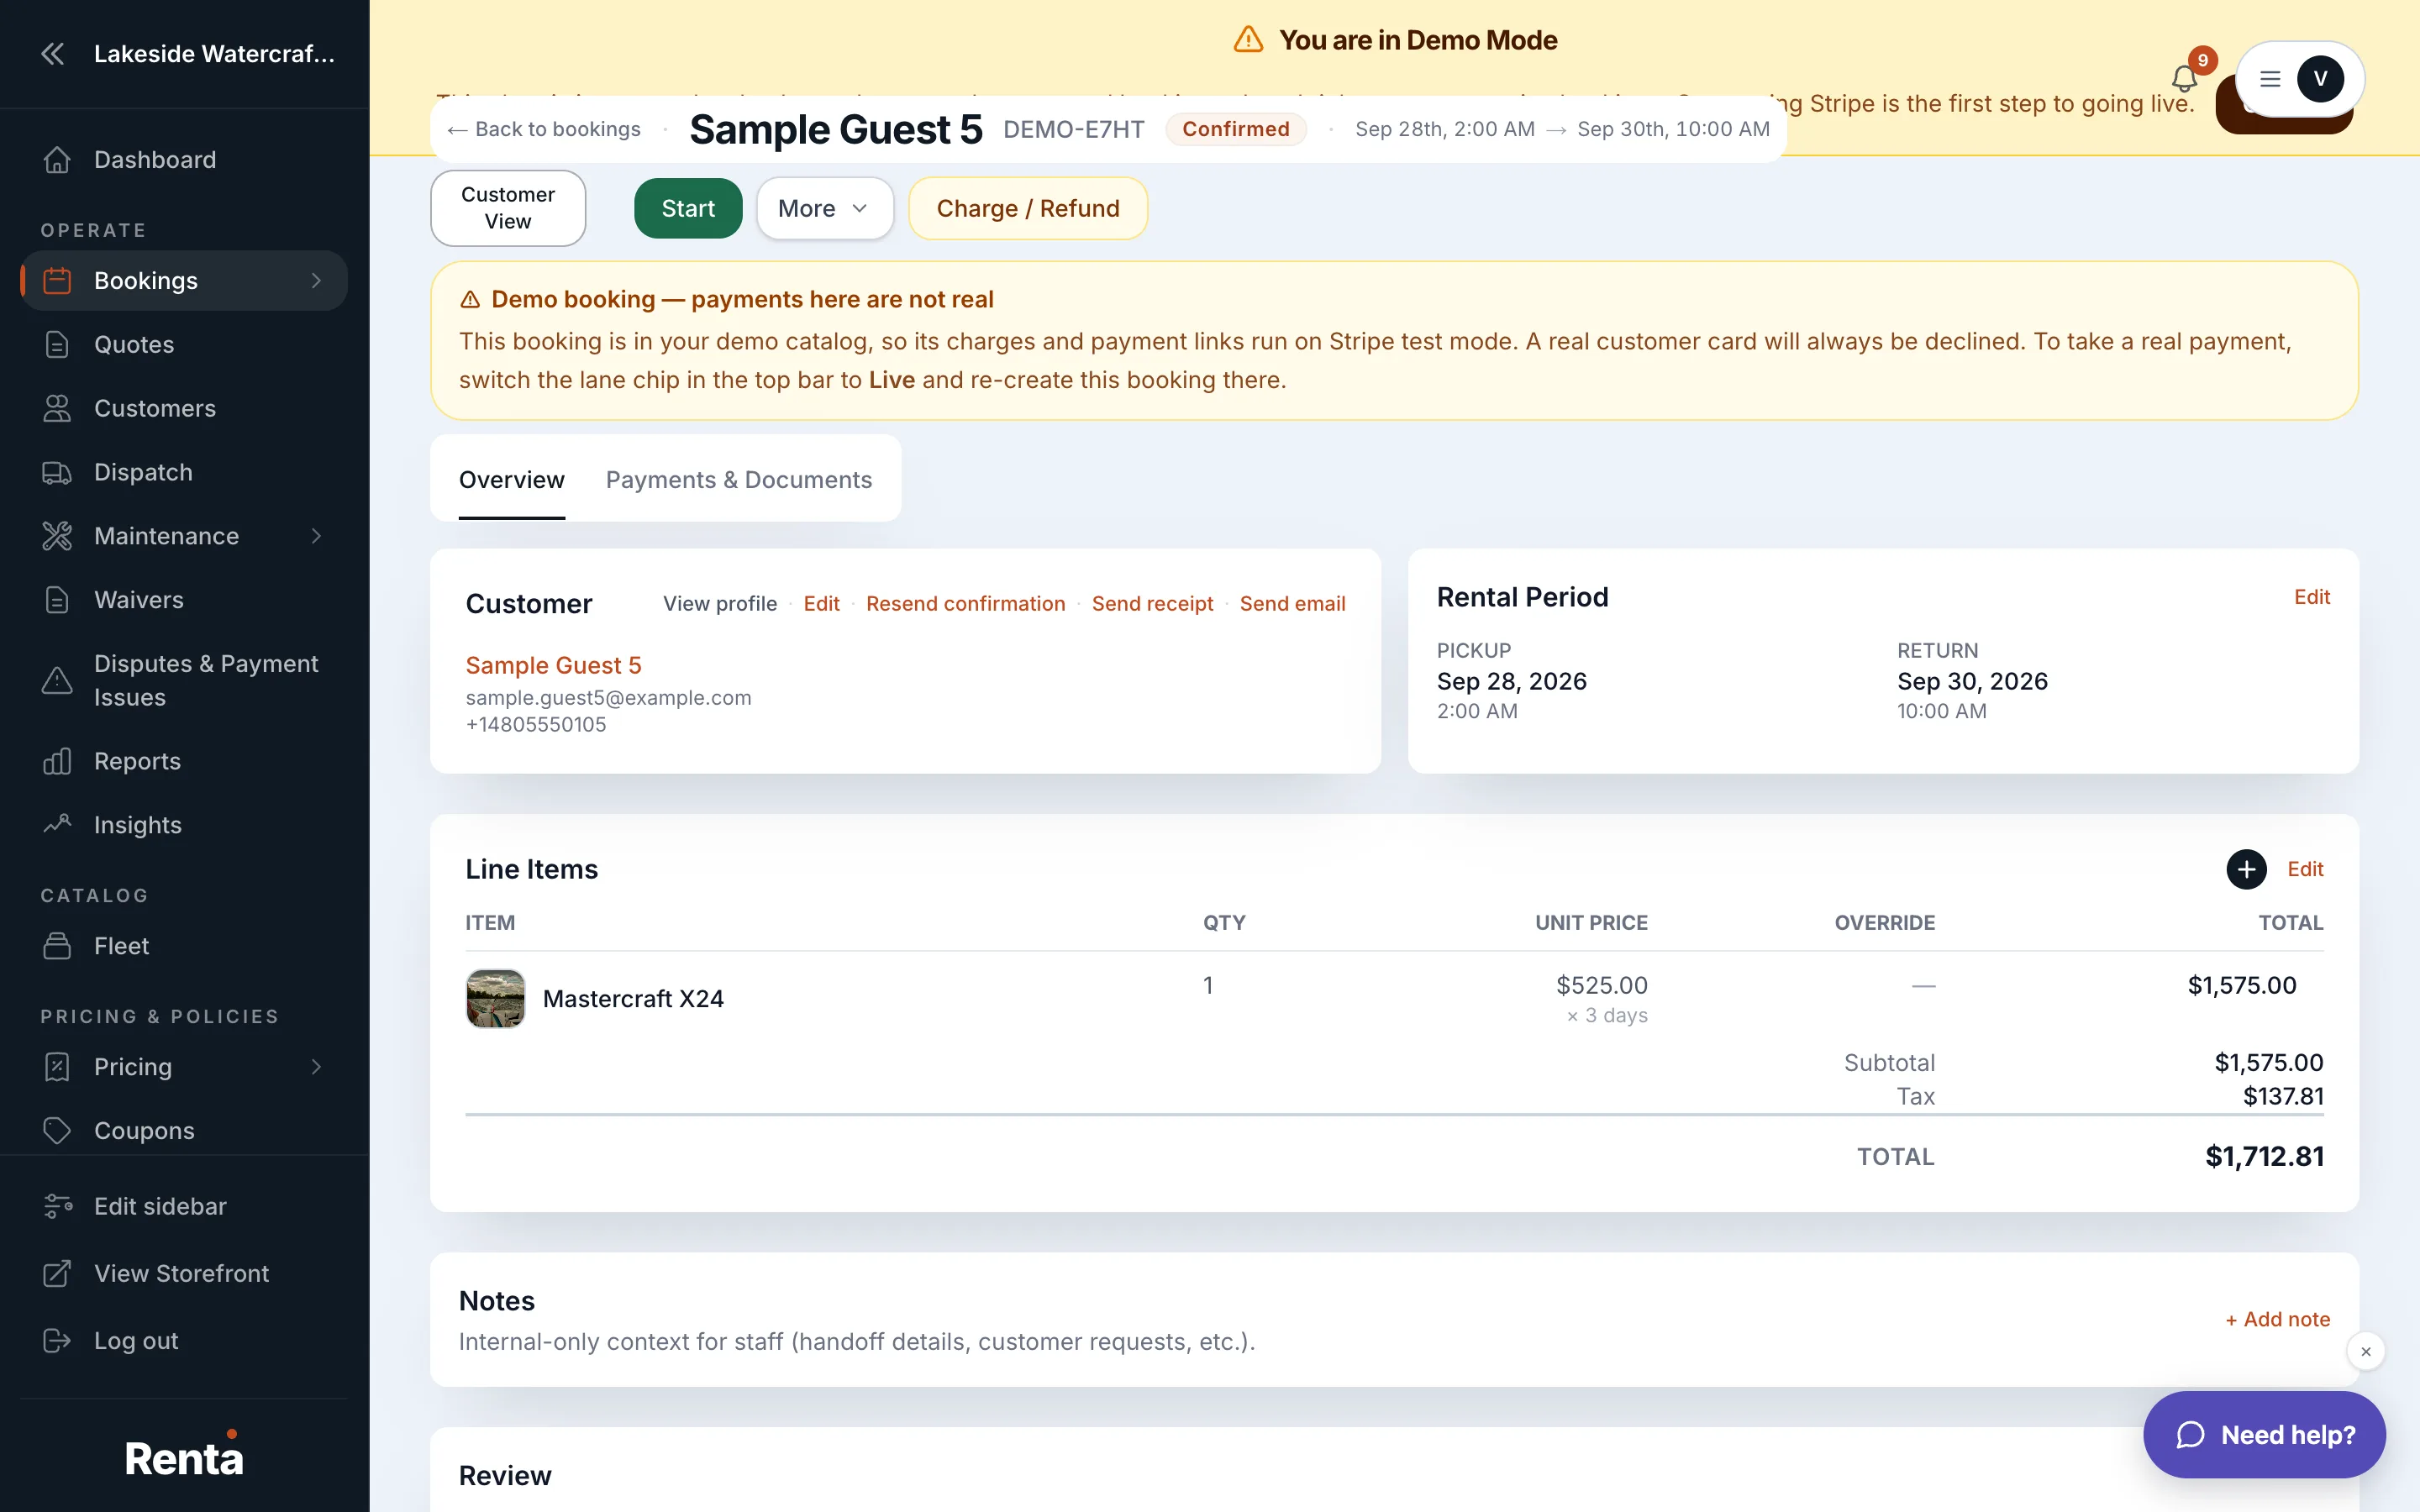Click the Log out icon

pos(57,1341)
